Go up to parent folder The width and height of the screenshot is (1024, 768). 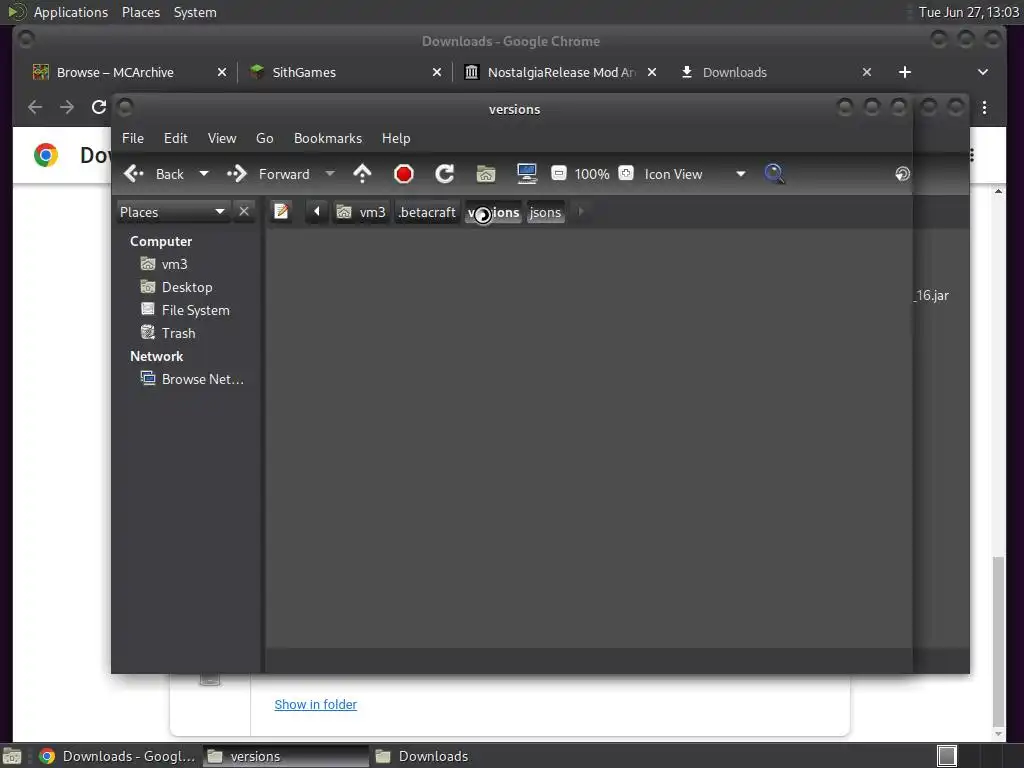coord(362,174)
